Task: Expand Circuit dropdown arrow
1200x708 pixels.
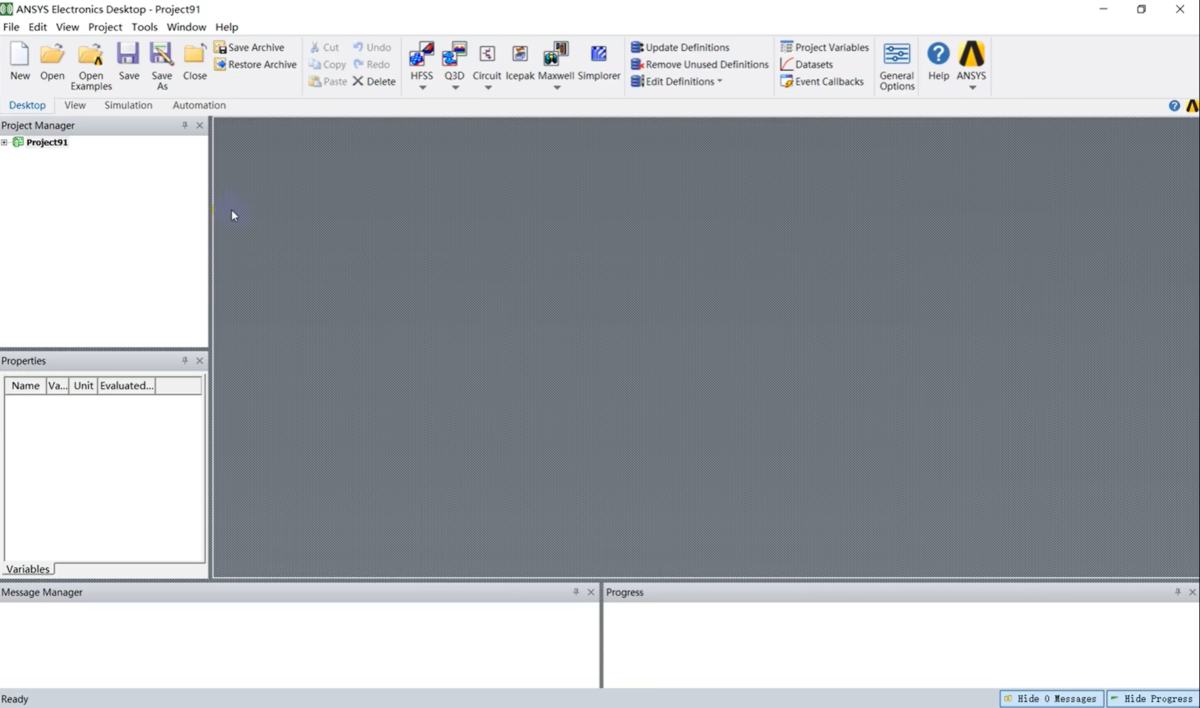Action: tap(488, 88)
